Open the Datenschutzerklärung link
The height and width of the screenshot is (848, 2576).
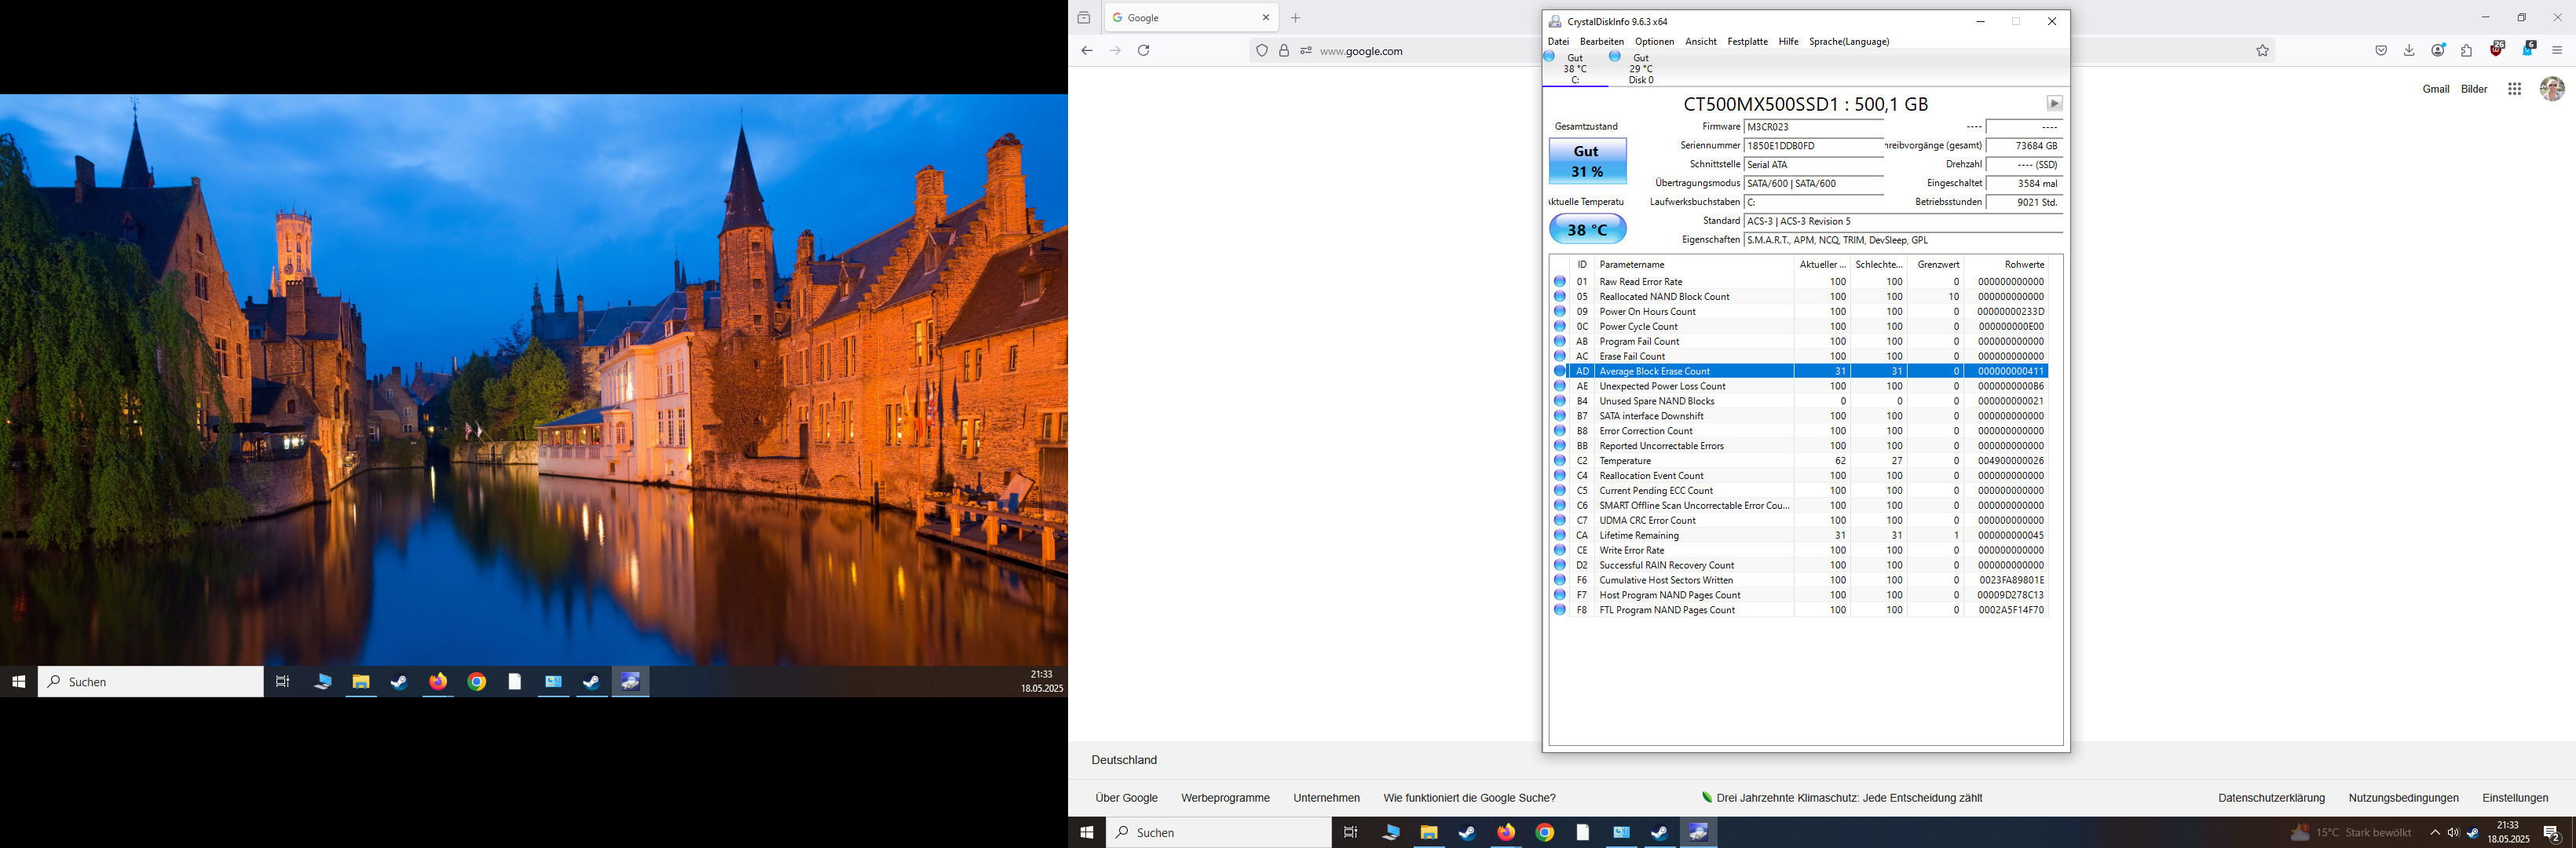[x=2271, y=798]
